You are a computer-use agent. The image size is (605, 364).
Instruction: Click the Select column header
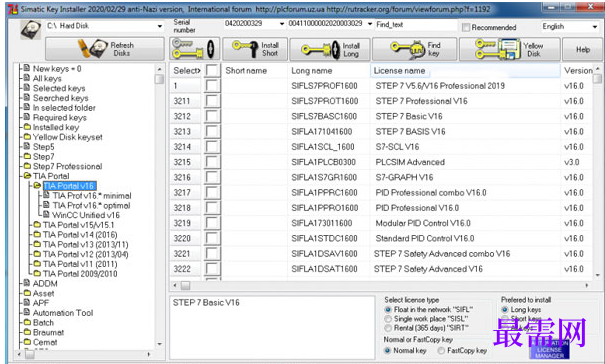[187, 71]
